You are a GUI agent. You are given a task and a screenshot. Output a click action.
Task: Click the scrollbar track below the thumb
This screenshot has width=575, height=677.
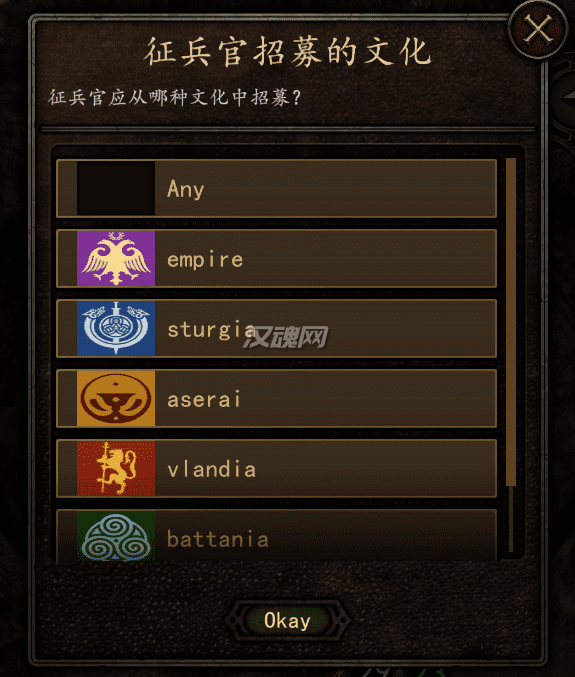click(x=511, y=518)
